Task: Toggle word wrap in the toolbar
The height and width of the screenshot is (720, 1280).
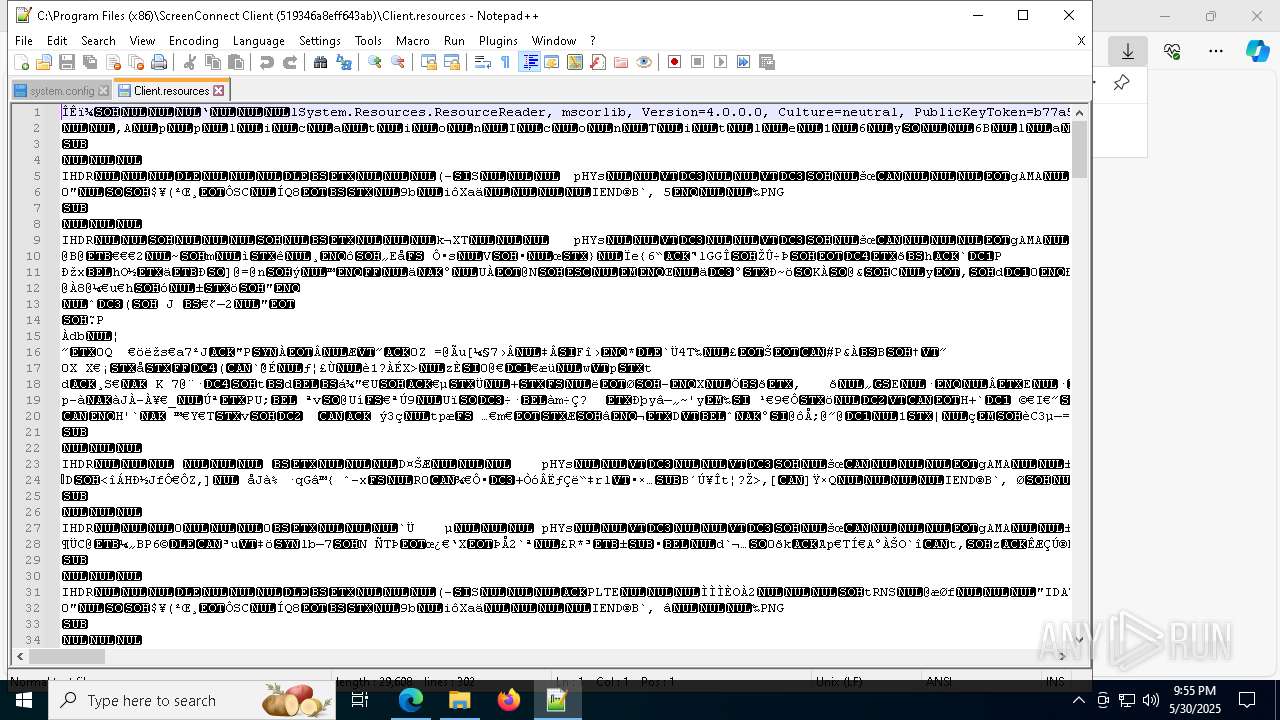Action: [483, 62]
